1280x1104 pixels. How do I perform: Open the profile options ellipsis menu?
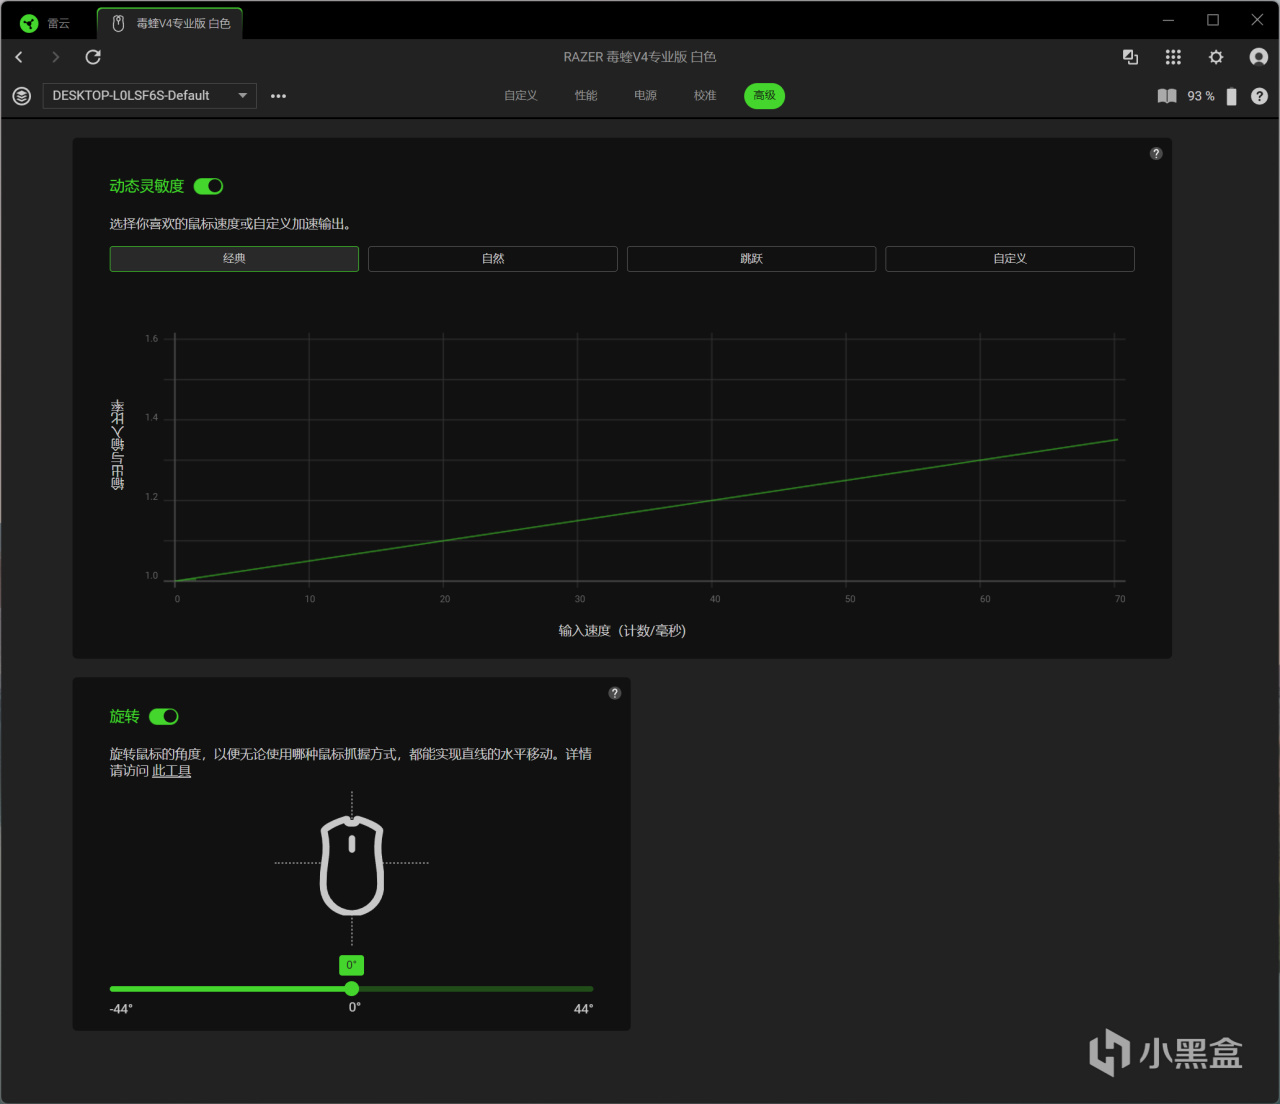[x=278, y=96]
